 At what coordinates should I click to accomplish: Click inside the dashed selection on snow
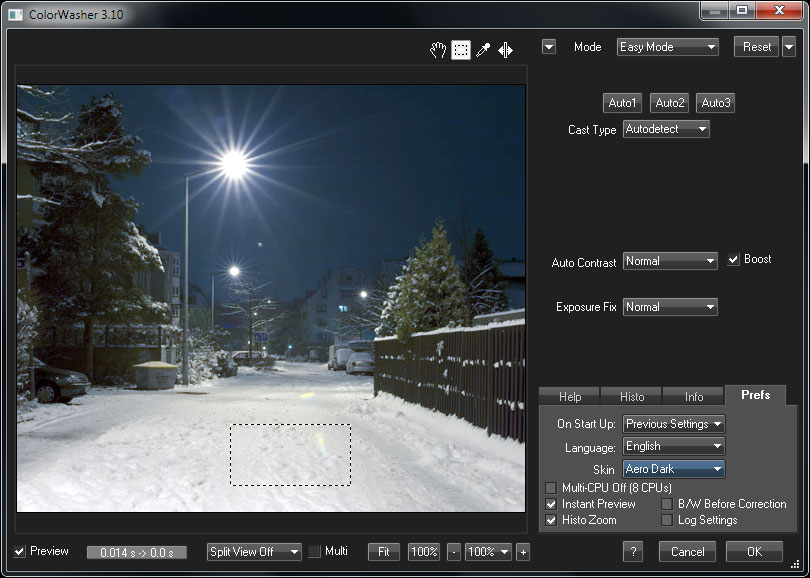point(290,455)
